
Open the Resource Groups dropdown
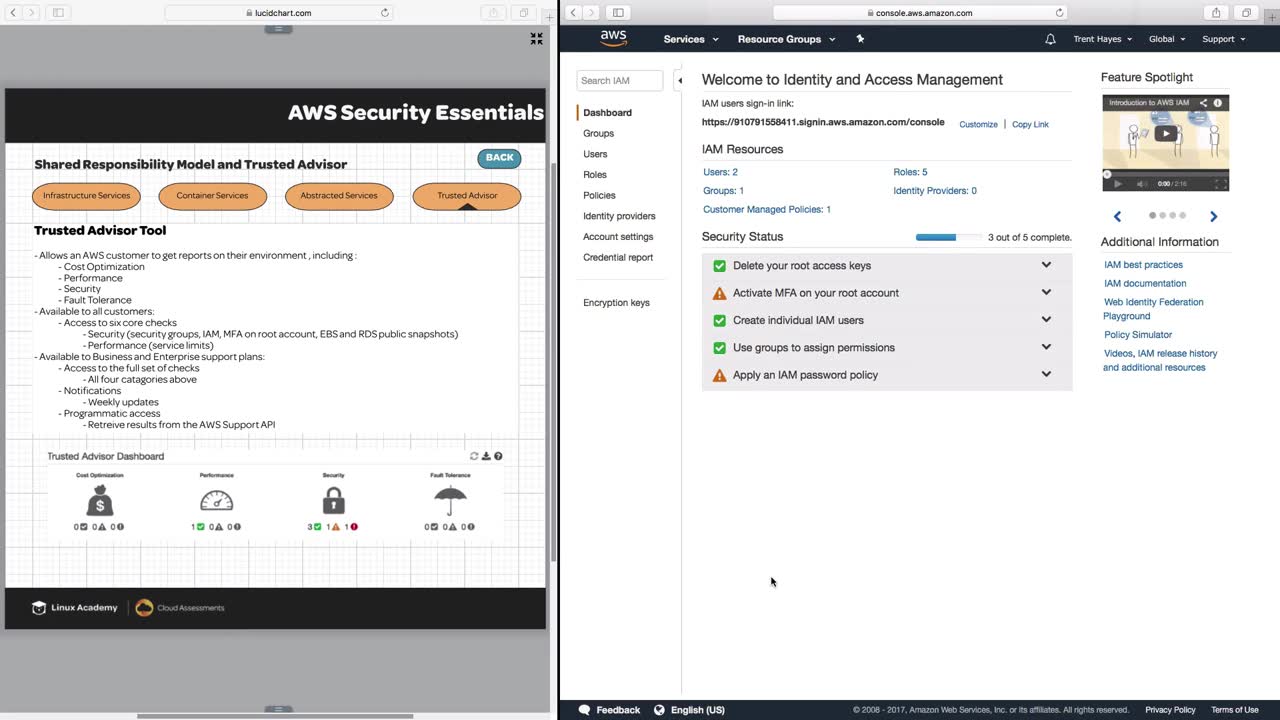pos(786,39)
